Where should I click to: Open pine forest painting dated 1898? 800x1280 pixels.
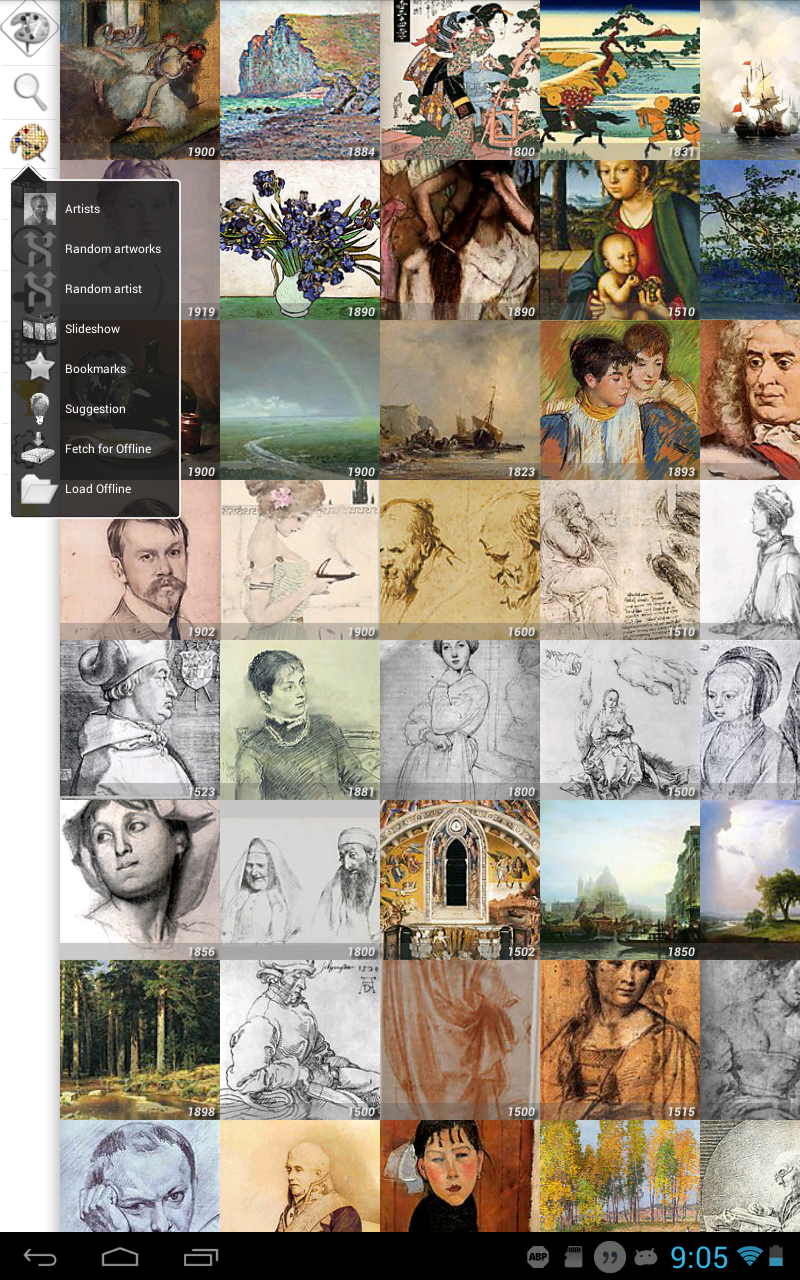[140, 1040]
